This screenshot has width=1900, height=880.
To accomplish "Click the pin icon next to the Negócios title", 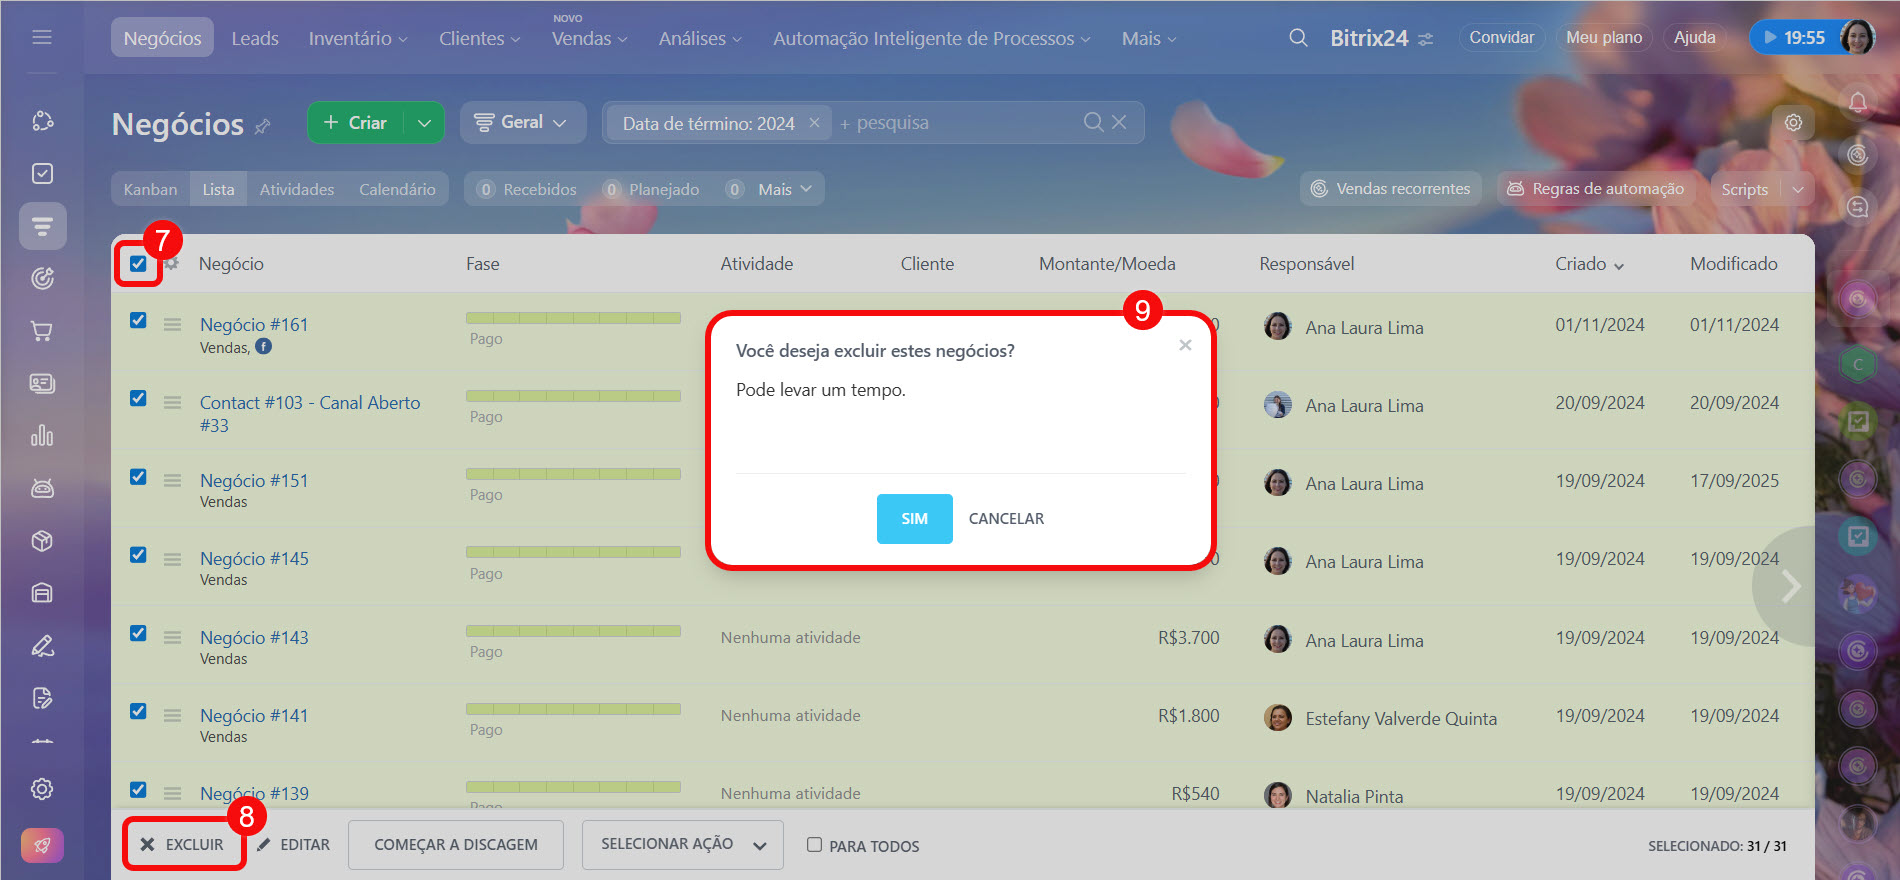I will (x=263, y=126).
